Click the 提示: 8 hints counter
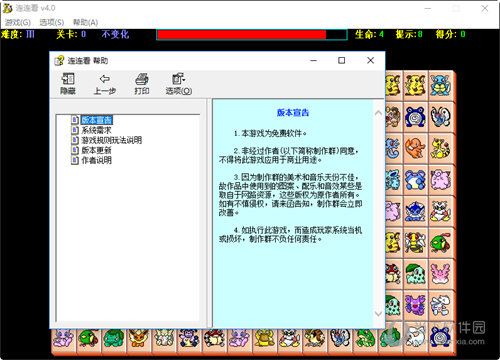Viewport: 500px width, 360px height. click(x=409, y=34)
